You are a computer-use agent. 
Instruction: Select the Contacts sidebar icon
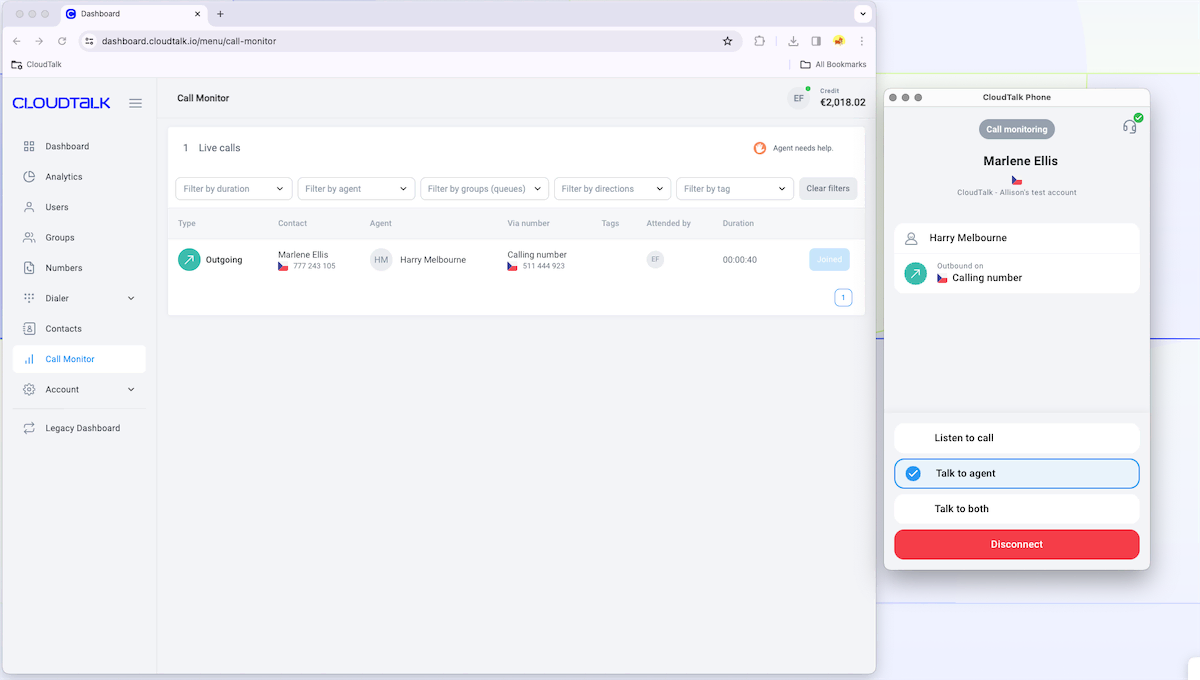pos(29,328)
